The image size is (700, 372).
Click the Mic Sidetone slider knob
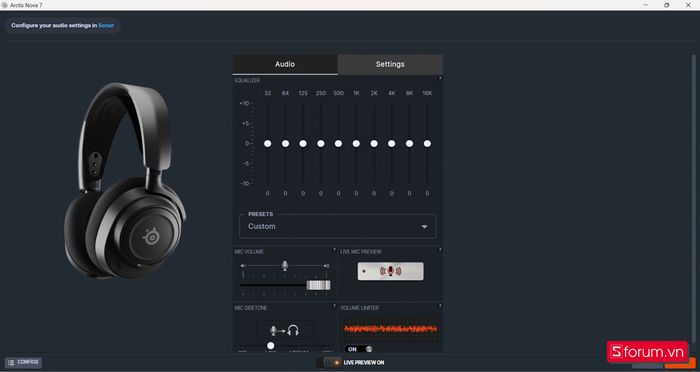pos(271,346)
